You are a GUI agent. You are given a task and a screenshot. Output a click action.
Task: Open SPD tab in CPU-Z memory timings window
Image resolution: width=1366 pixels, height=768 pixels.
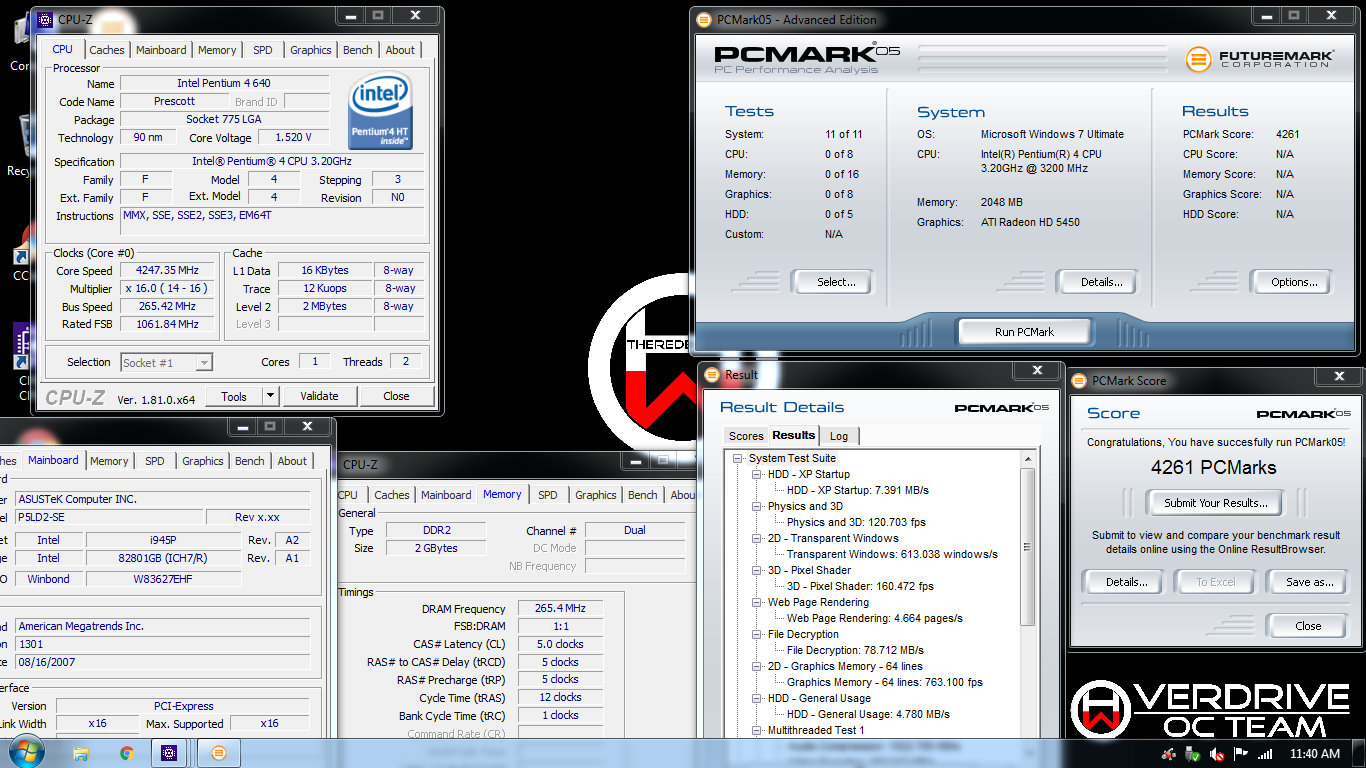pos(548,495)
